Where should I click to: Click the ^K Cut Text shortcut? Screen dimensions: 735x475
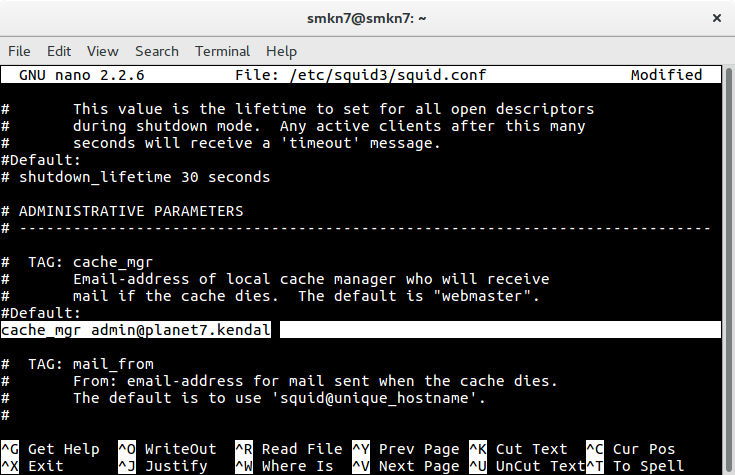coord(518,449)
